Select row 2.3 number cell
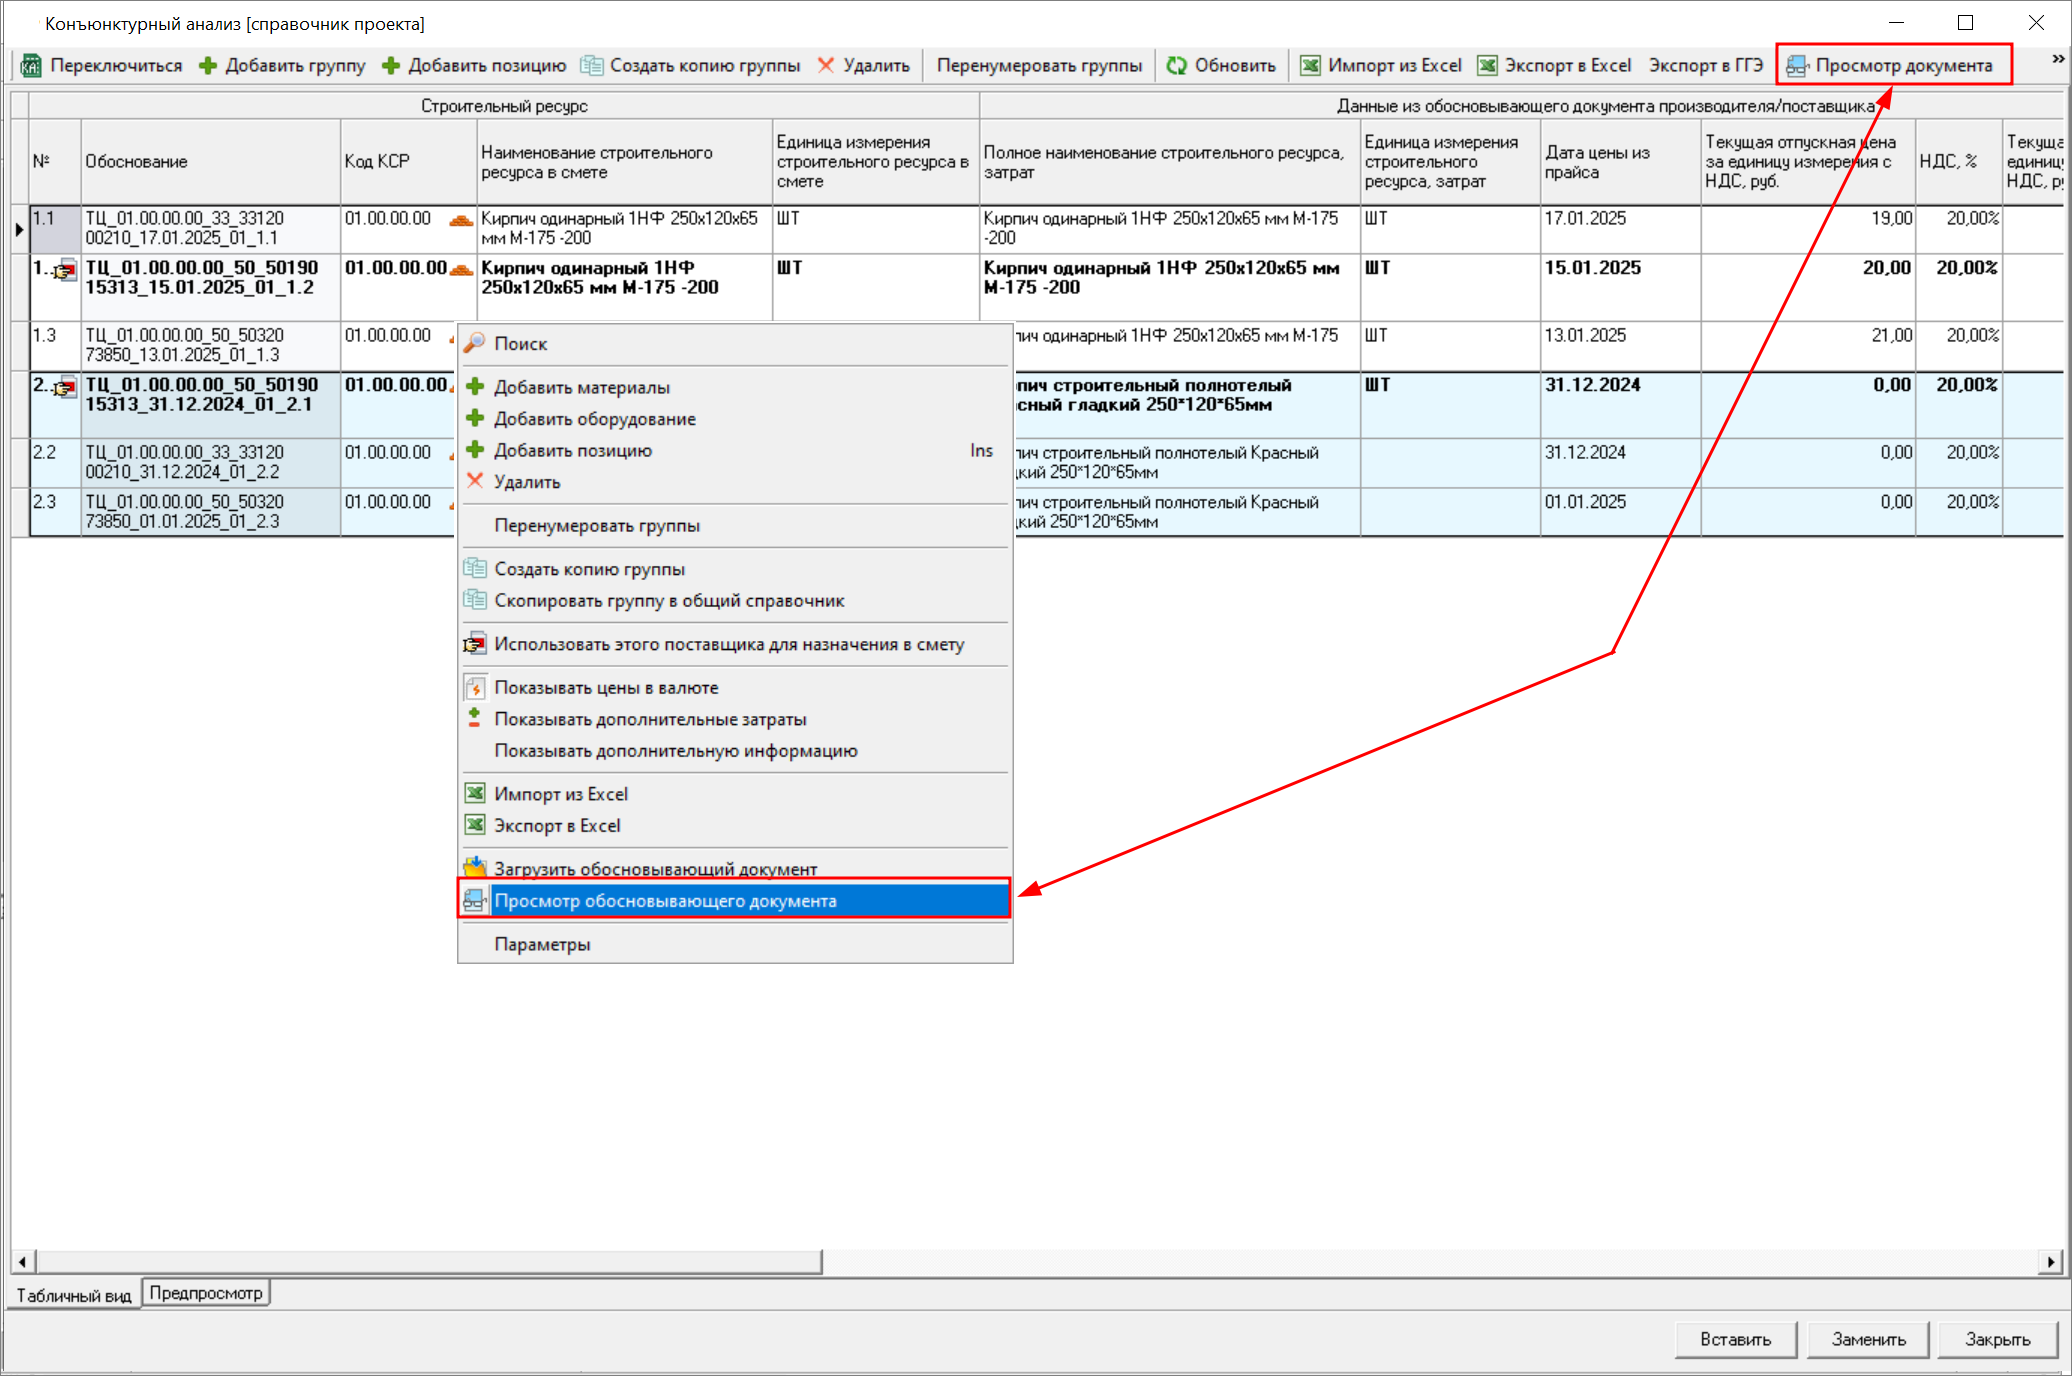 point(55,512)
